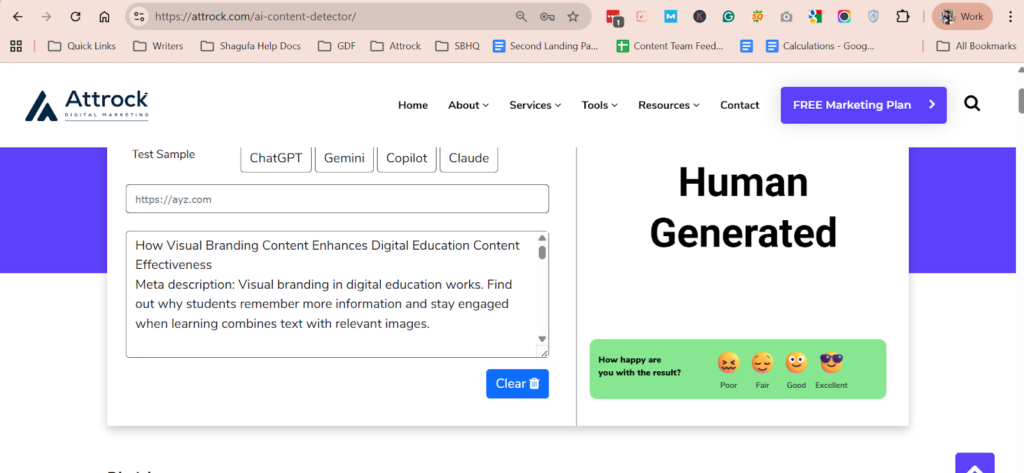The height and width of the screenshot is (473, 1024).
Task: Open Calculations - Goog... bookmark
Action: coord(820,46)
